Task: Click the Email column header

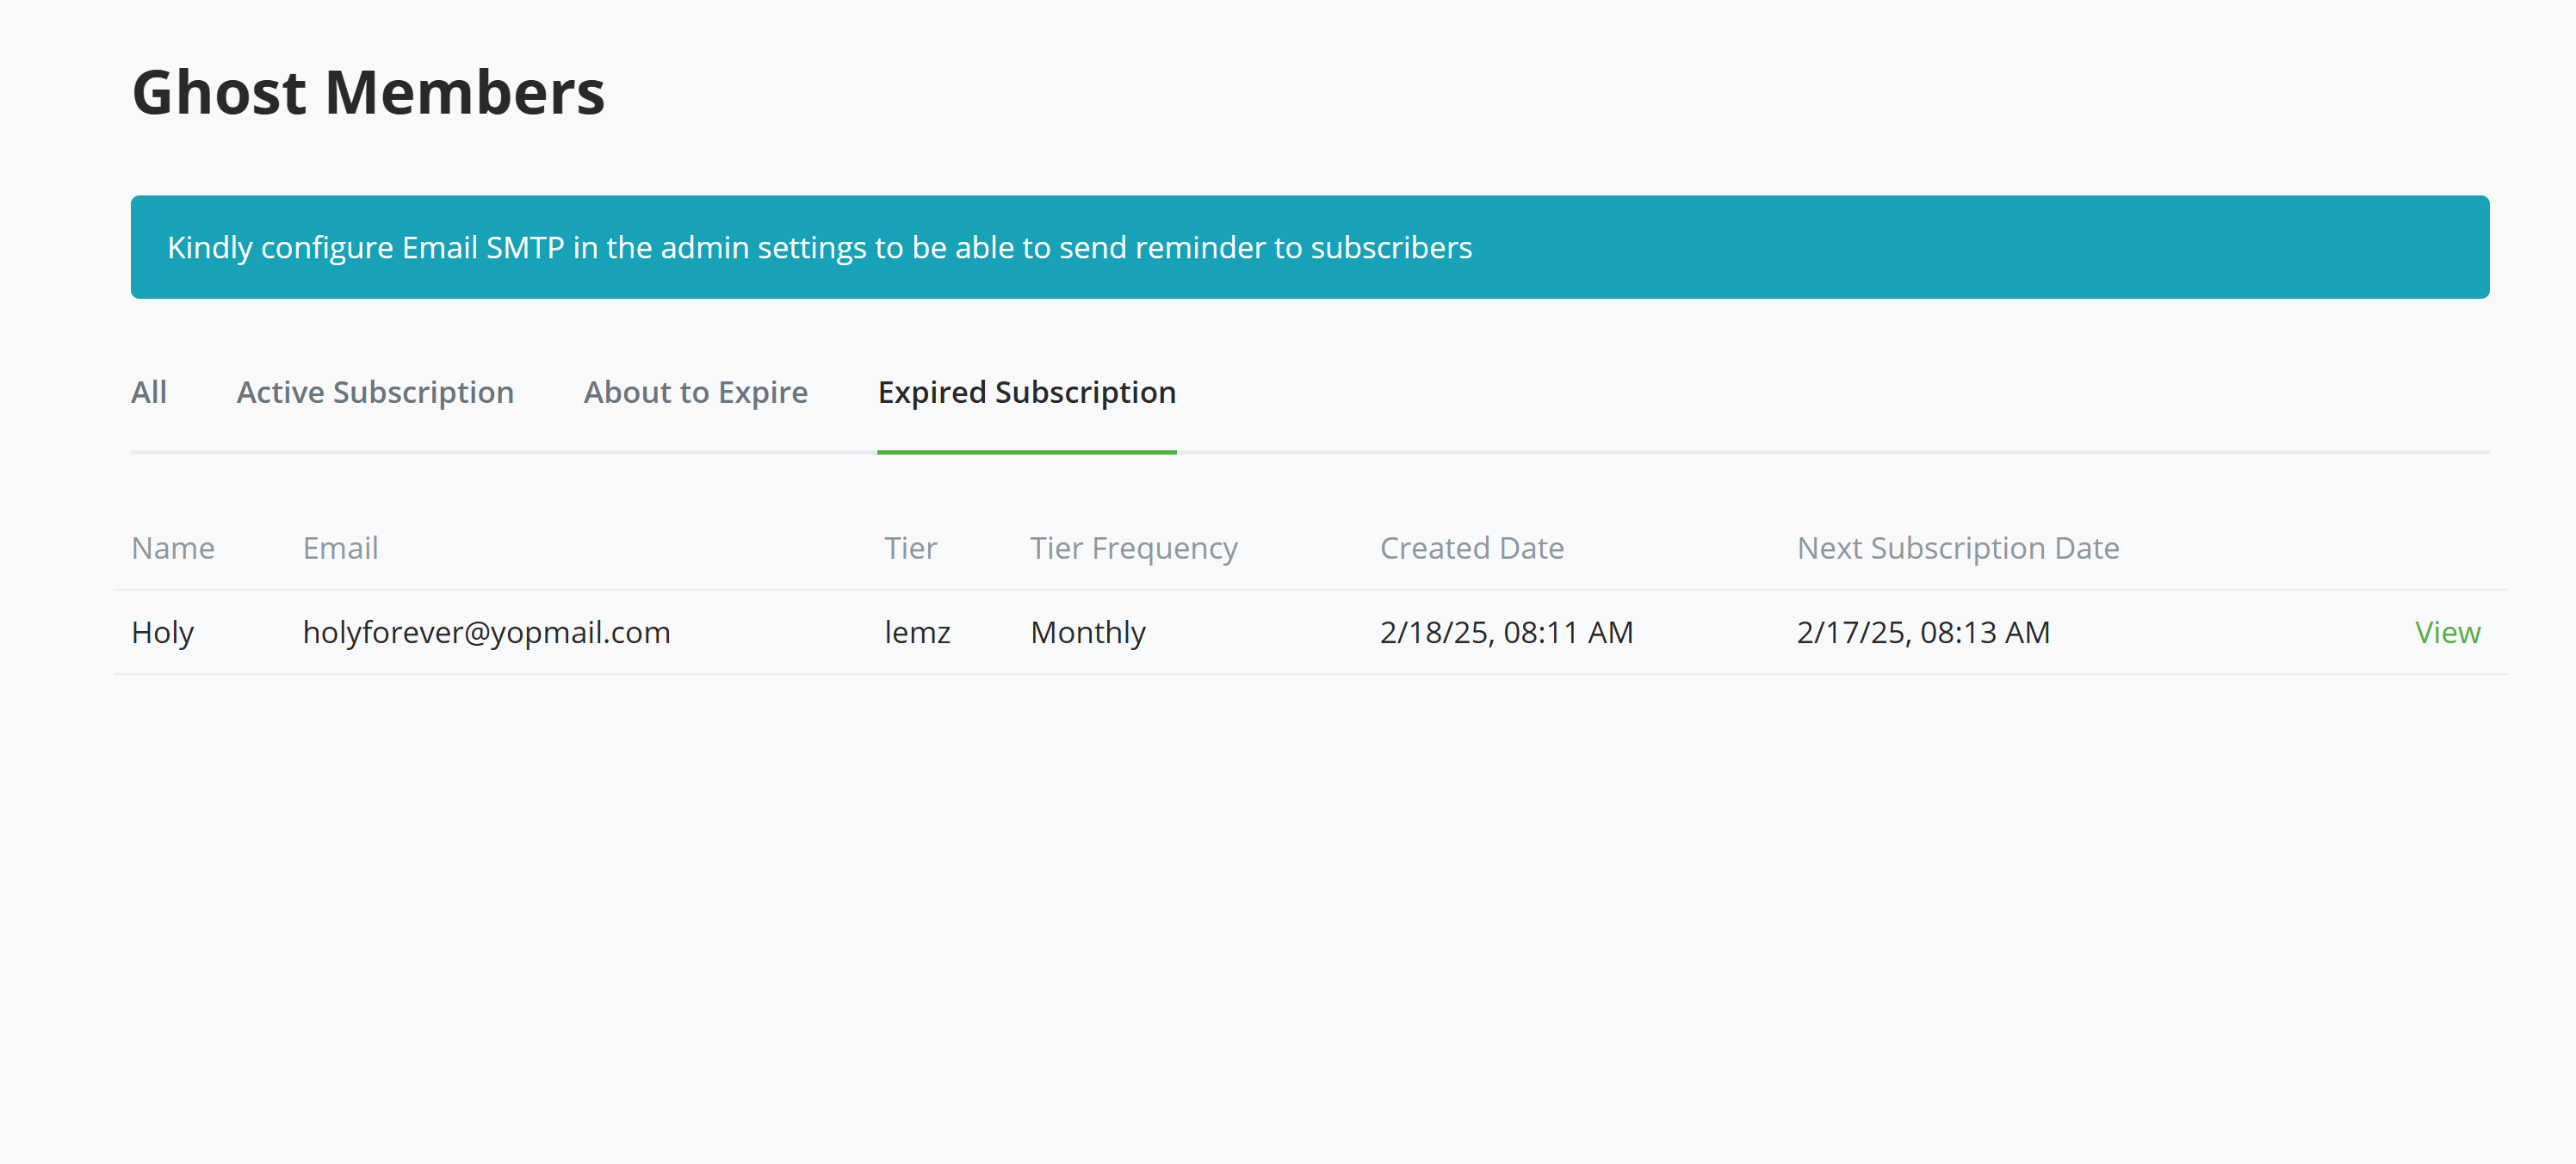Action: click(340, 547)
